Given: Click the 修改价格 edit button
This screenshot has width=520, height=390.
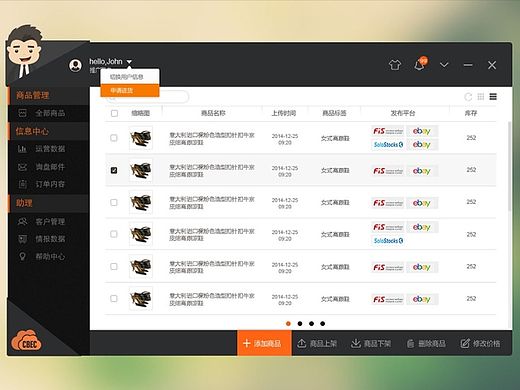Looking at the screenshot, I should click(480, 343).
